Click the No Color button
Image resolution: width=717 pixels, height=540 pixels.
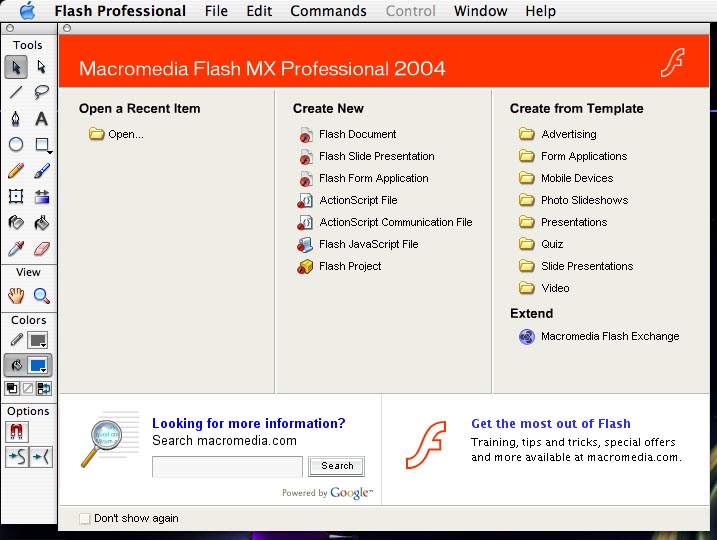(28, 389)
